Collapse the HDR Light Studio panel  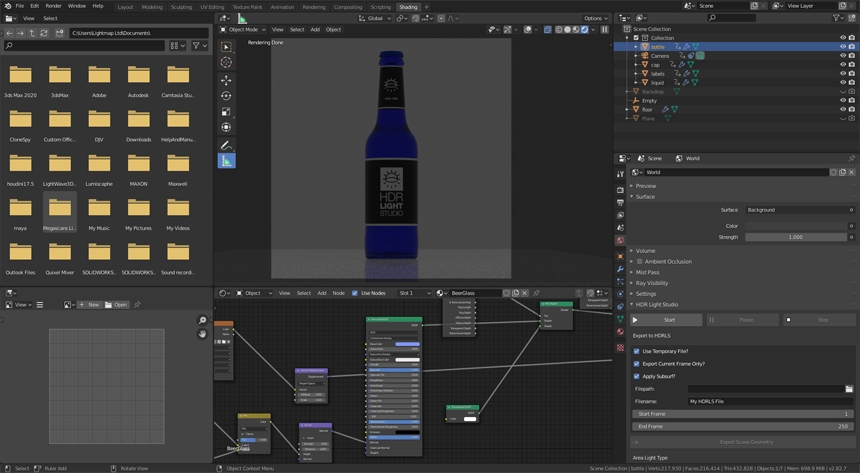point(656,305)
